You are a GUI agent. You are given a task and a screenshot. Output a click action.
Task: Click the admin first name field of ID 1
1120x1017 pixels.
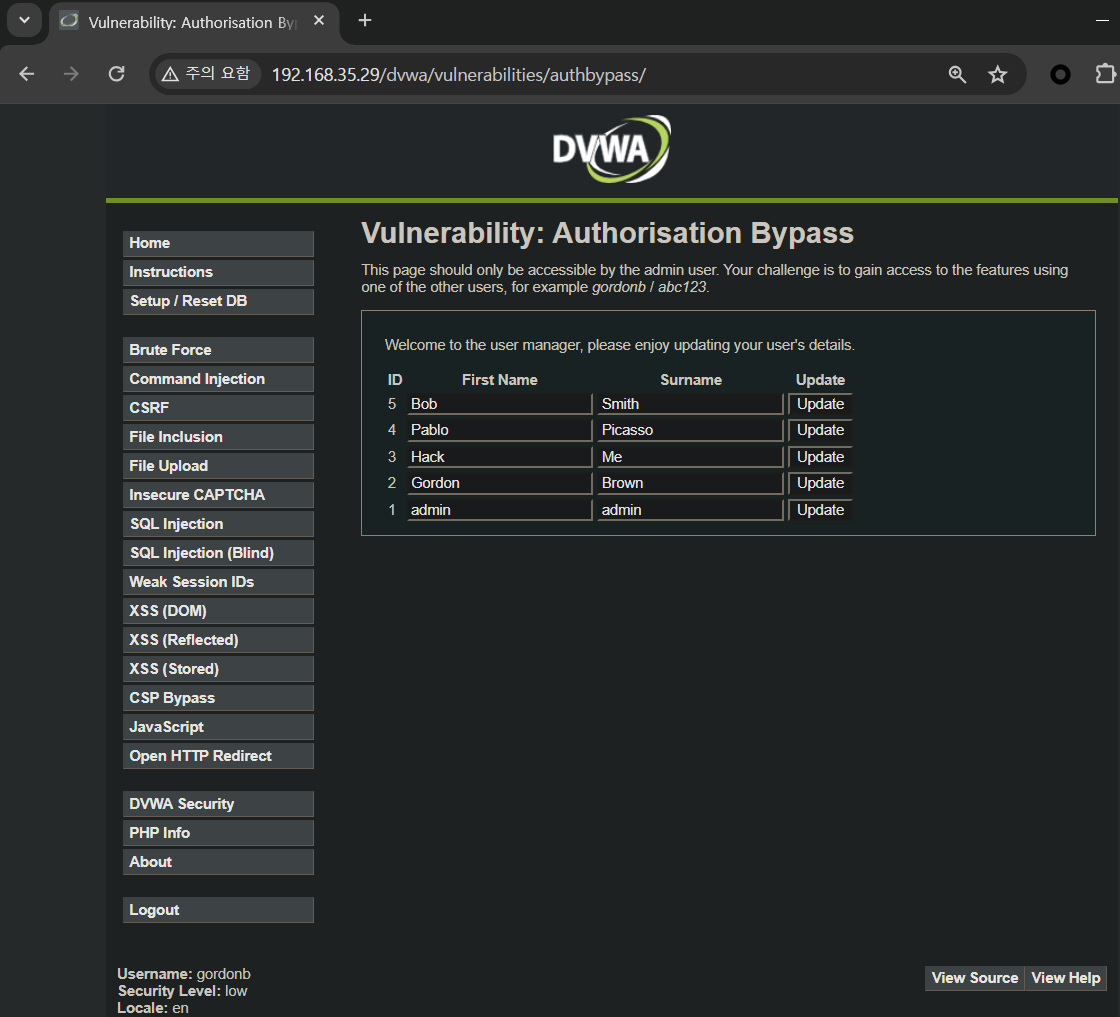499,510
